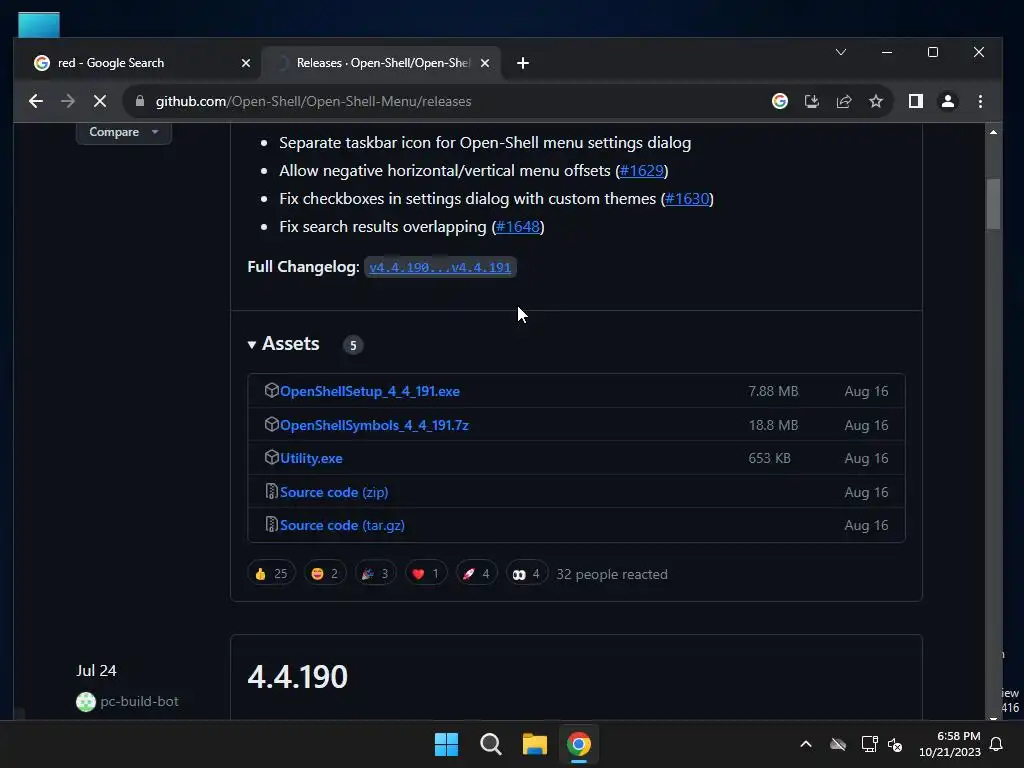
Task: Click the Assets count badge 5
Action: 353,345
